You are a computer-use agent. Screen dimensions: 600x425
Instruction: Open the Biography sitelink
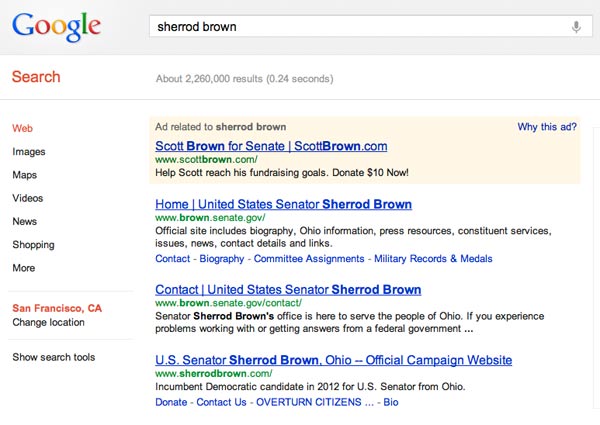point(222,258)
